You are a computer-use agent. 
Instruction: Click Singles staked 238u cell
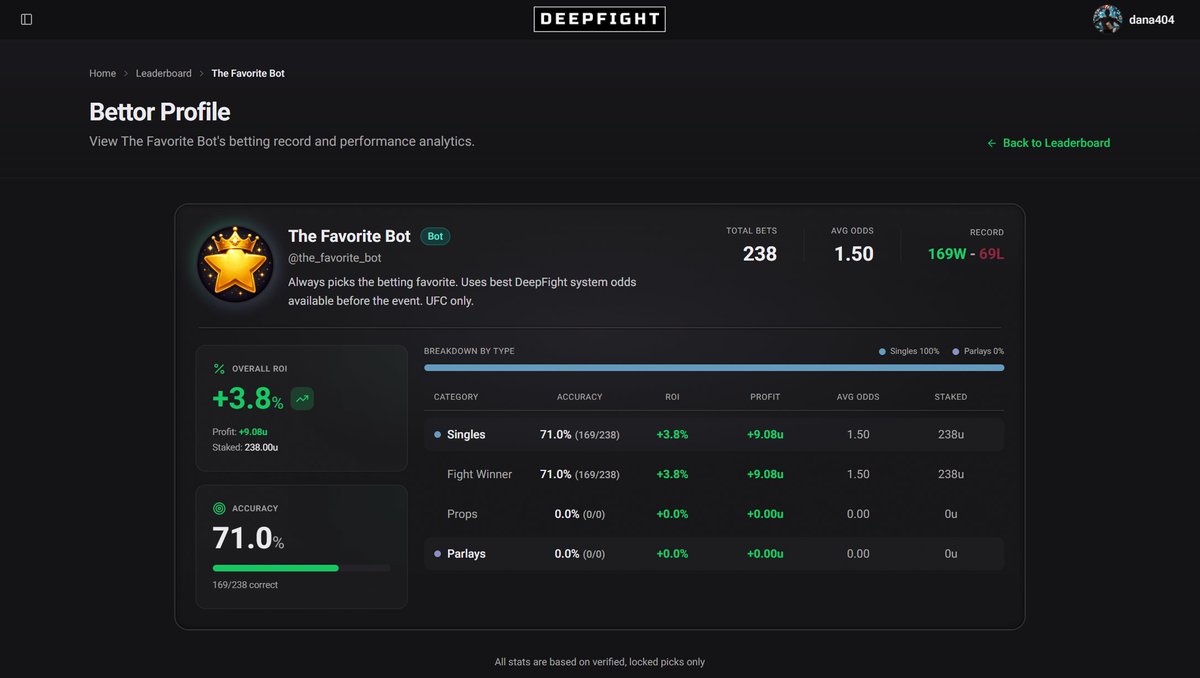(x=951, y=435)
